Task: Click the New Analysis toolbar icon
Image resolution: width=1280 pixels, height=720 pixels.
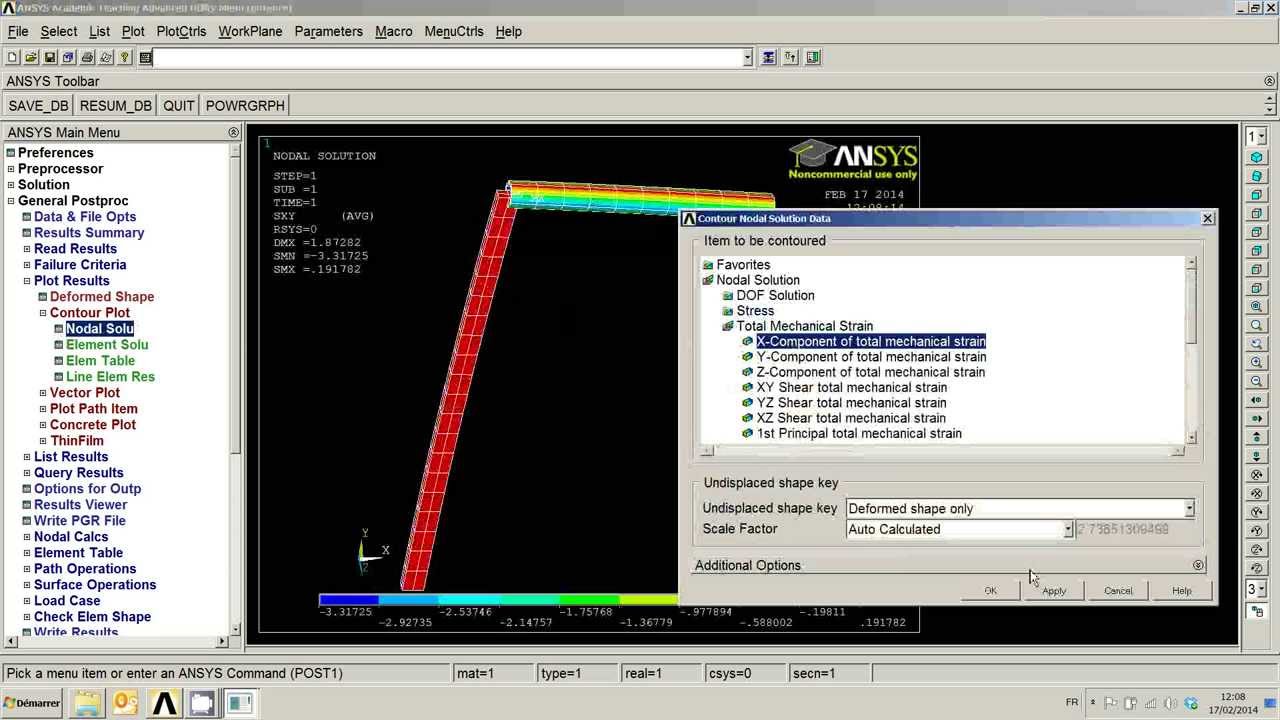Action: [13, 58]
